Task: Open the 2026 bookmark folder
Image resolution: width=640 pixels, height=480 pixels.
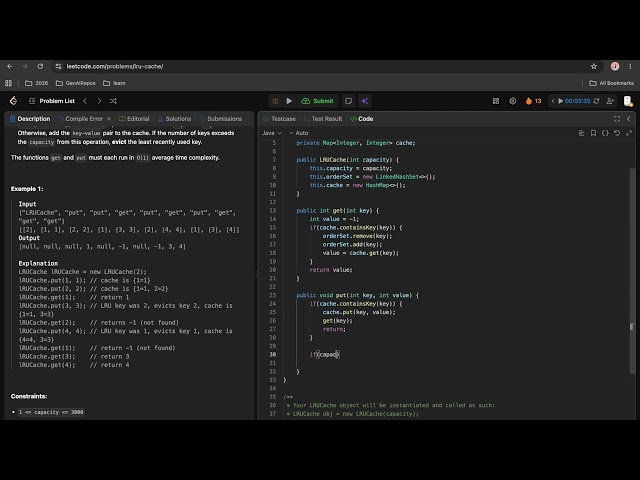Action: [x=37, y=83]
